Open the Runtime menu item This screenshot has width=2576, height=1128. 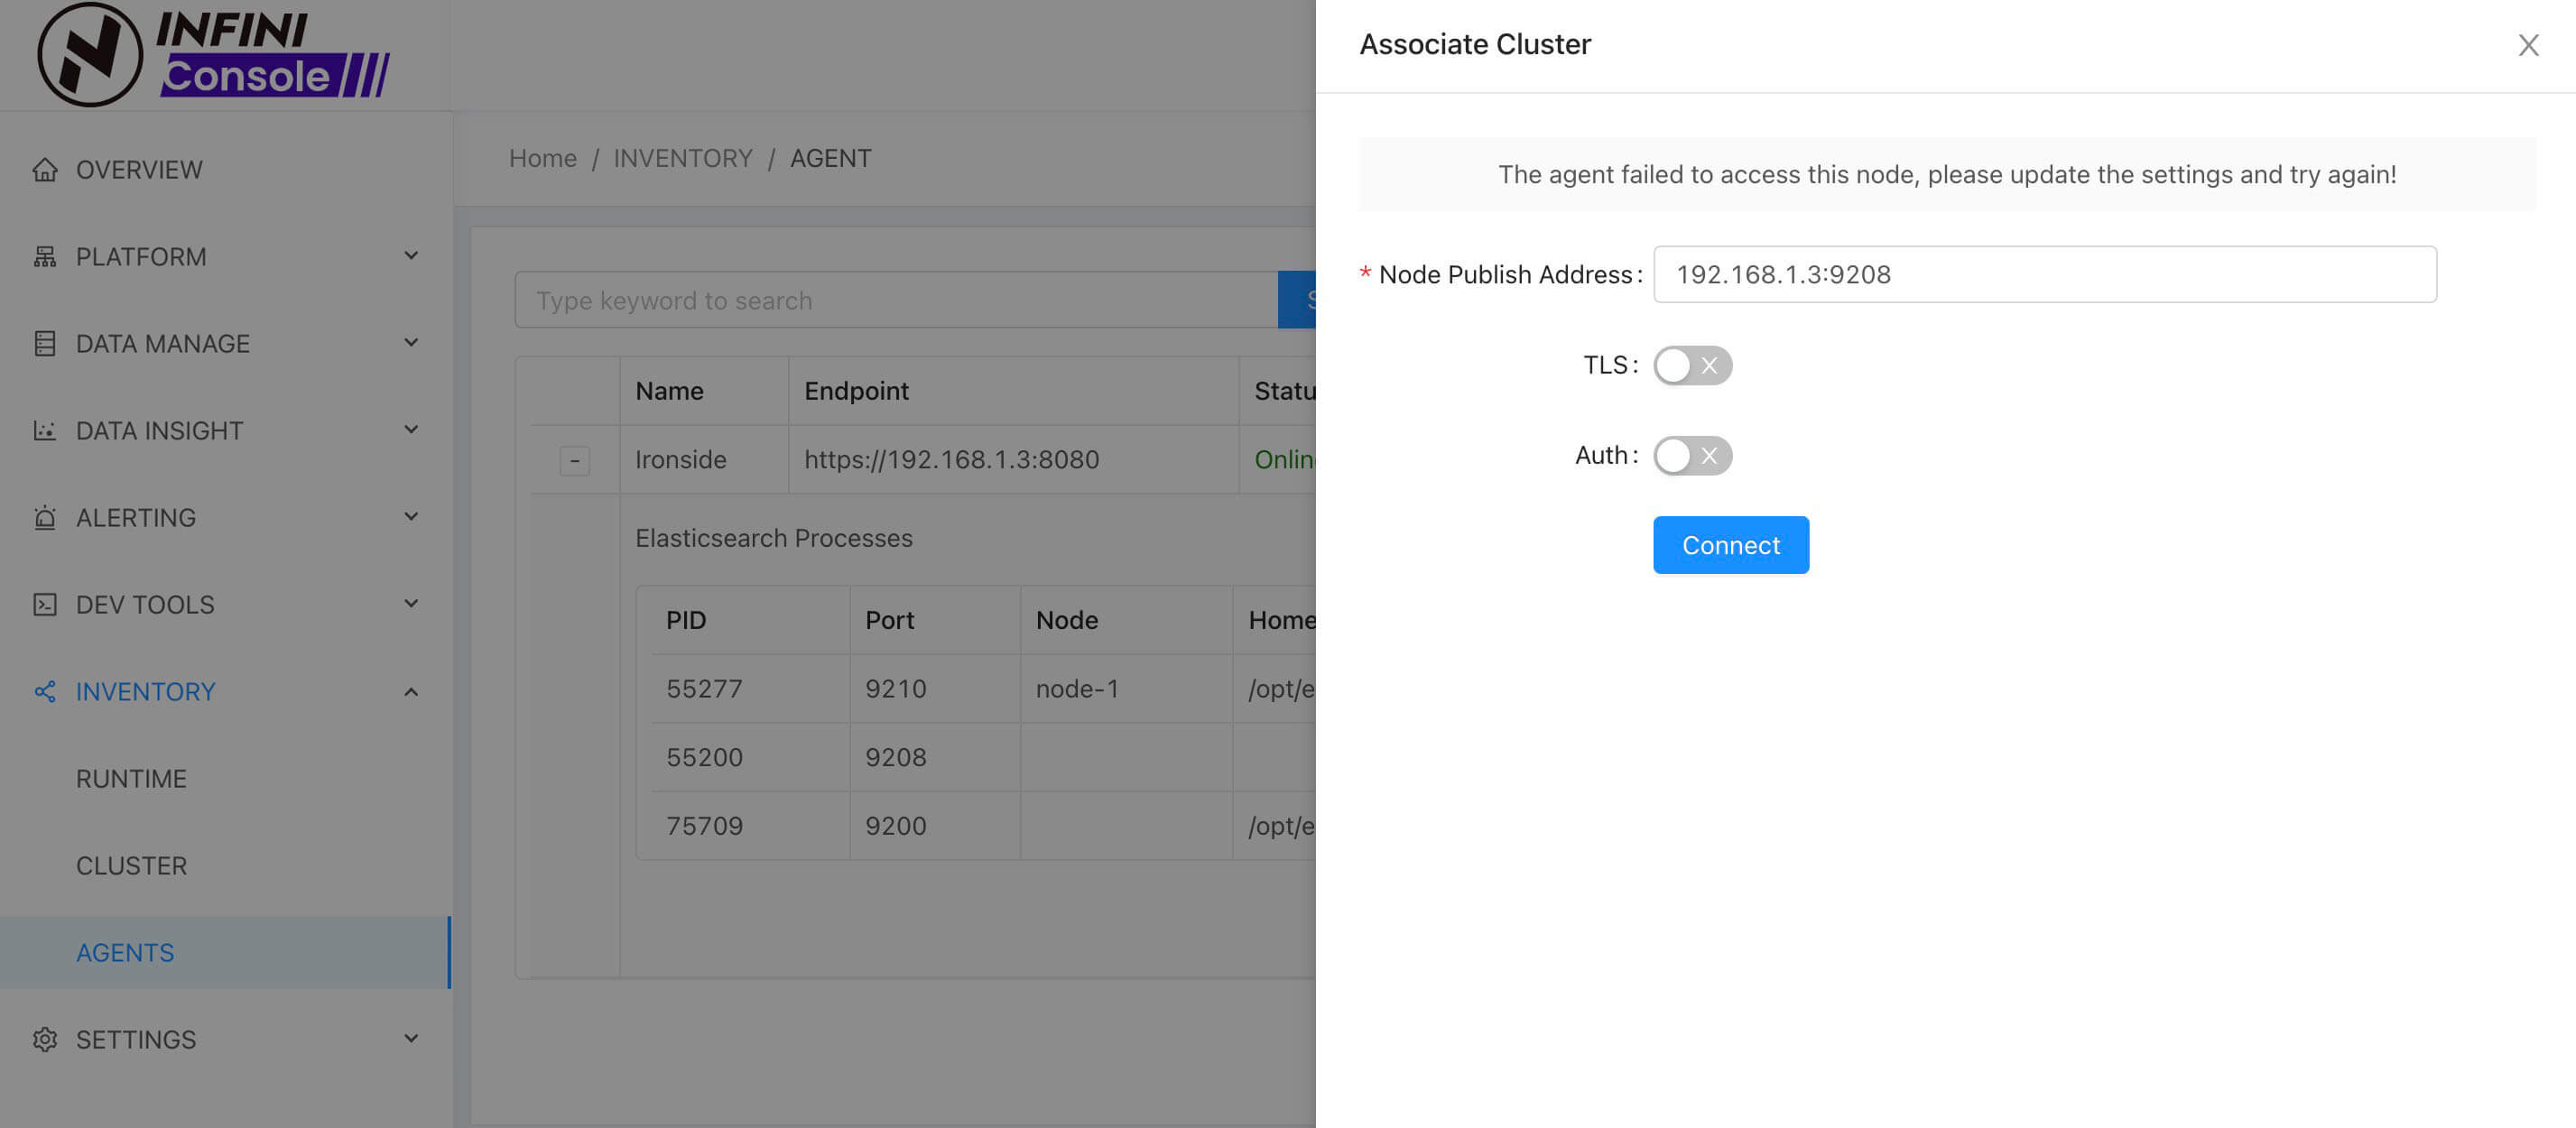[x=131, y=779]
